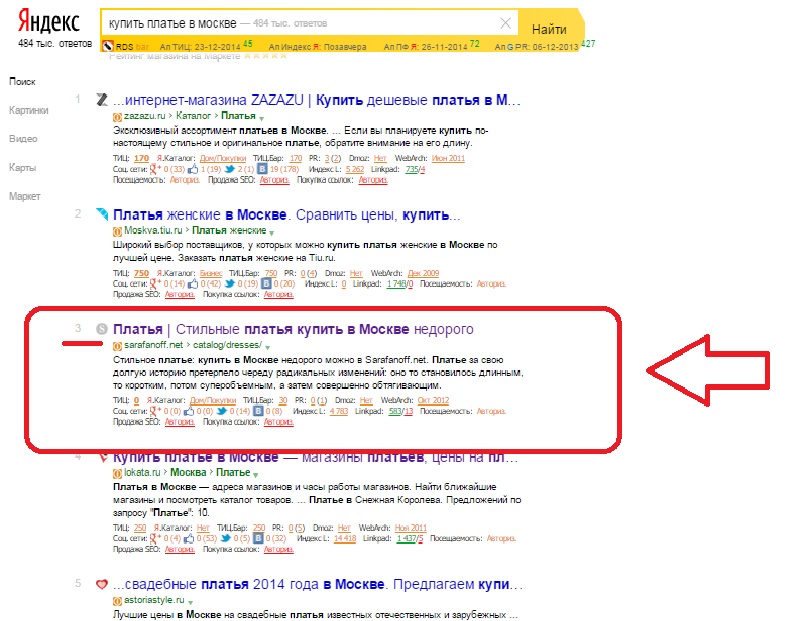Image resolution: width=807 pixels, height=621 pixels.
Task: Click Twitter icon in sarafanoff.net stats
Action: tap(222, 411)
